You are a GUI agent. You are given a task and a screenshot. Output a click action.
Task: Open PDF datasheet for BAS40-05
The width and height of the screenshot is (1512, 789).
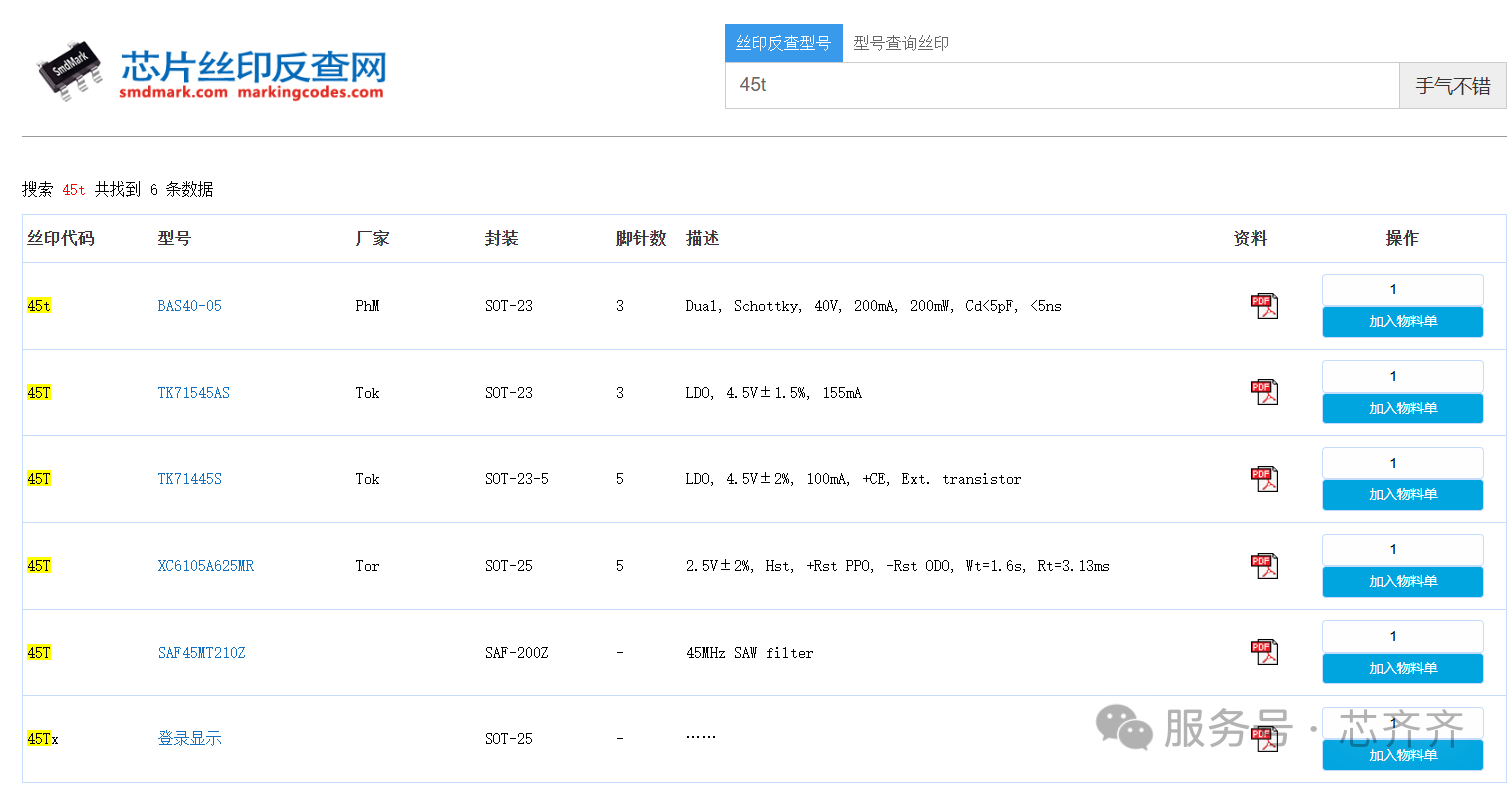1264,306
